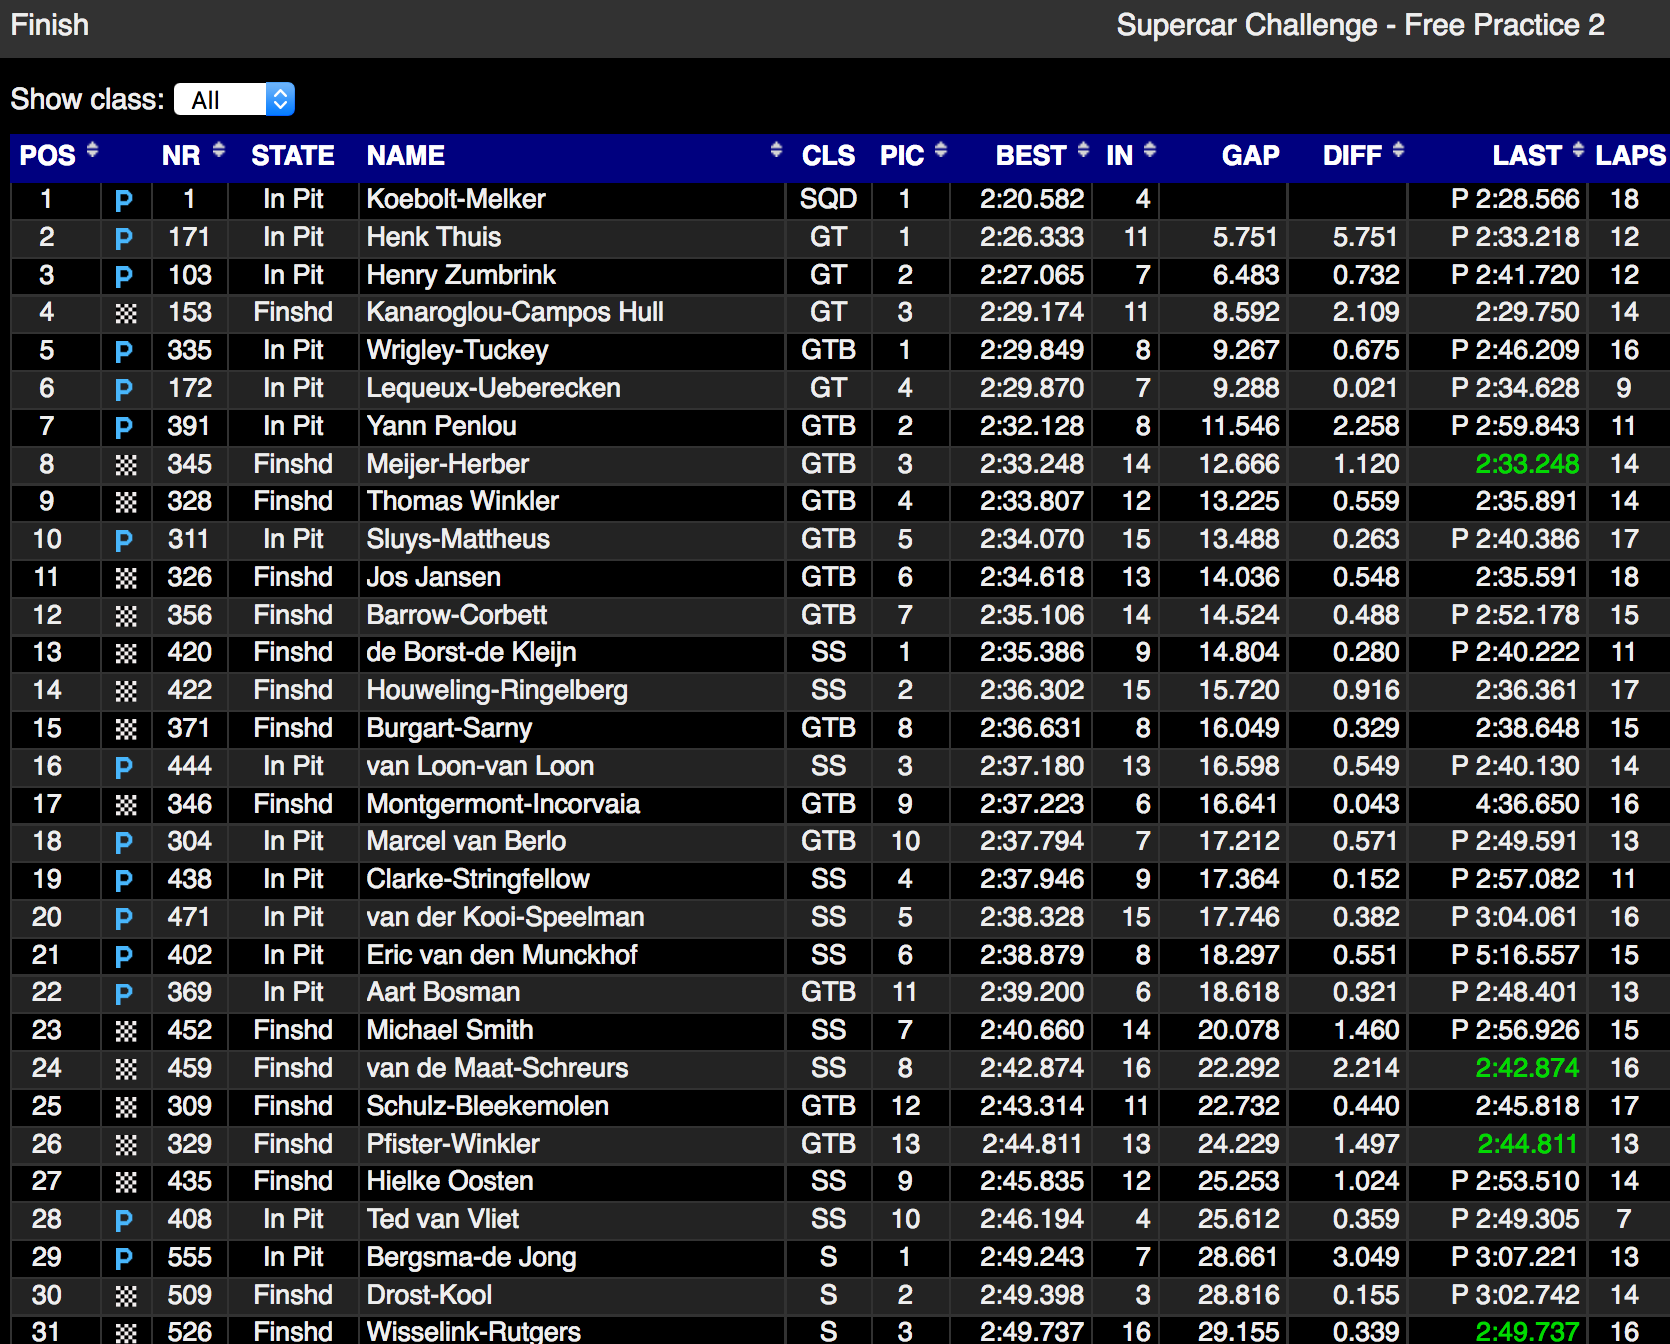Image resolution: width=1670 pixels, height=1344 pixels.
Task: Select driver name Henk Thuis
Action: tap(433, 237)
